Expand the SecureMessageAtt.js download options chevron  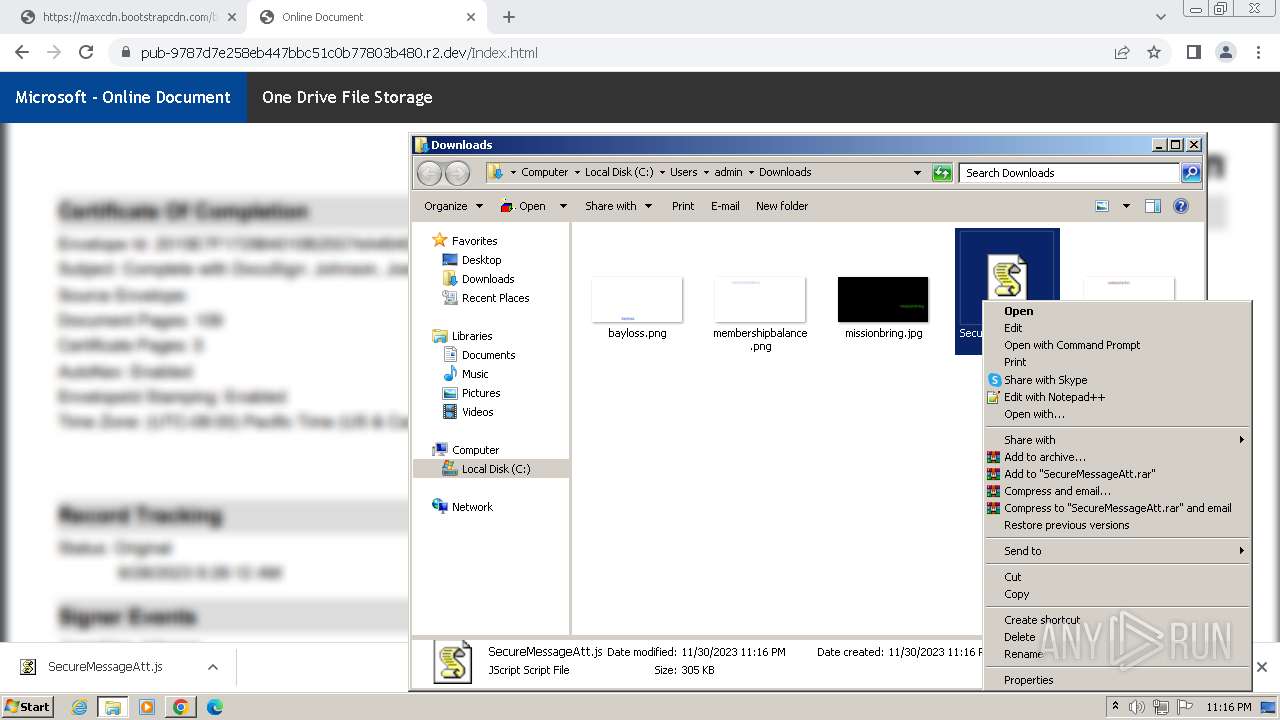point(212,667)
